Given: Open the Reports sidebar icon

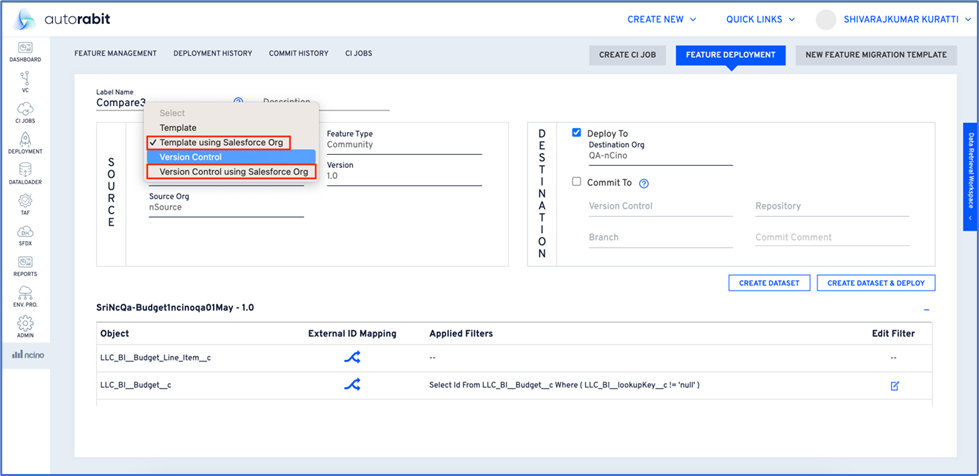Looking at the screenshot, I should (25, 266).
